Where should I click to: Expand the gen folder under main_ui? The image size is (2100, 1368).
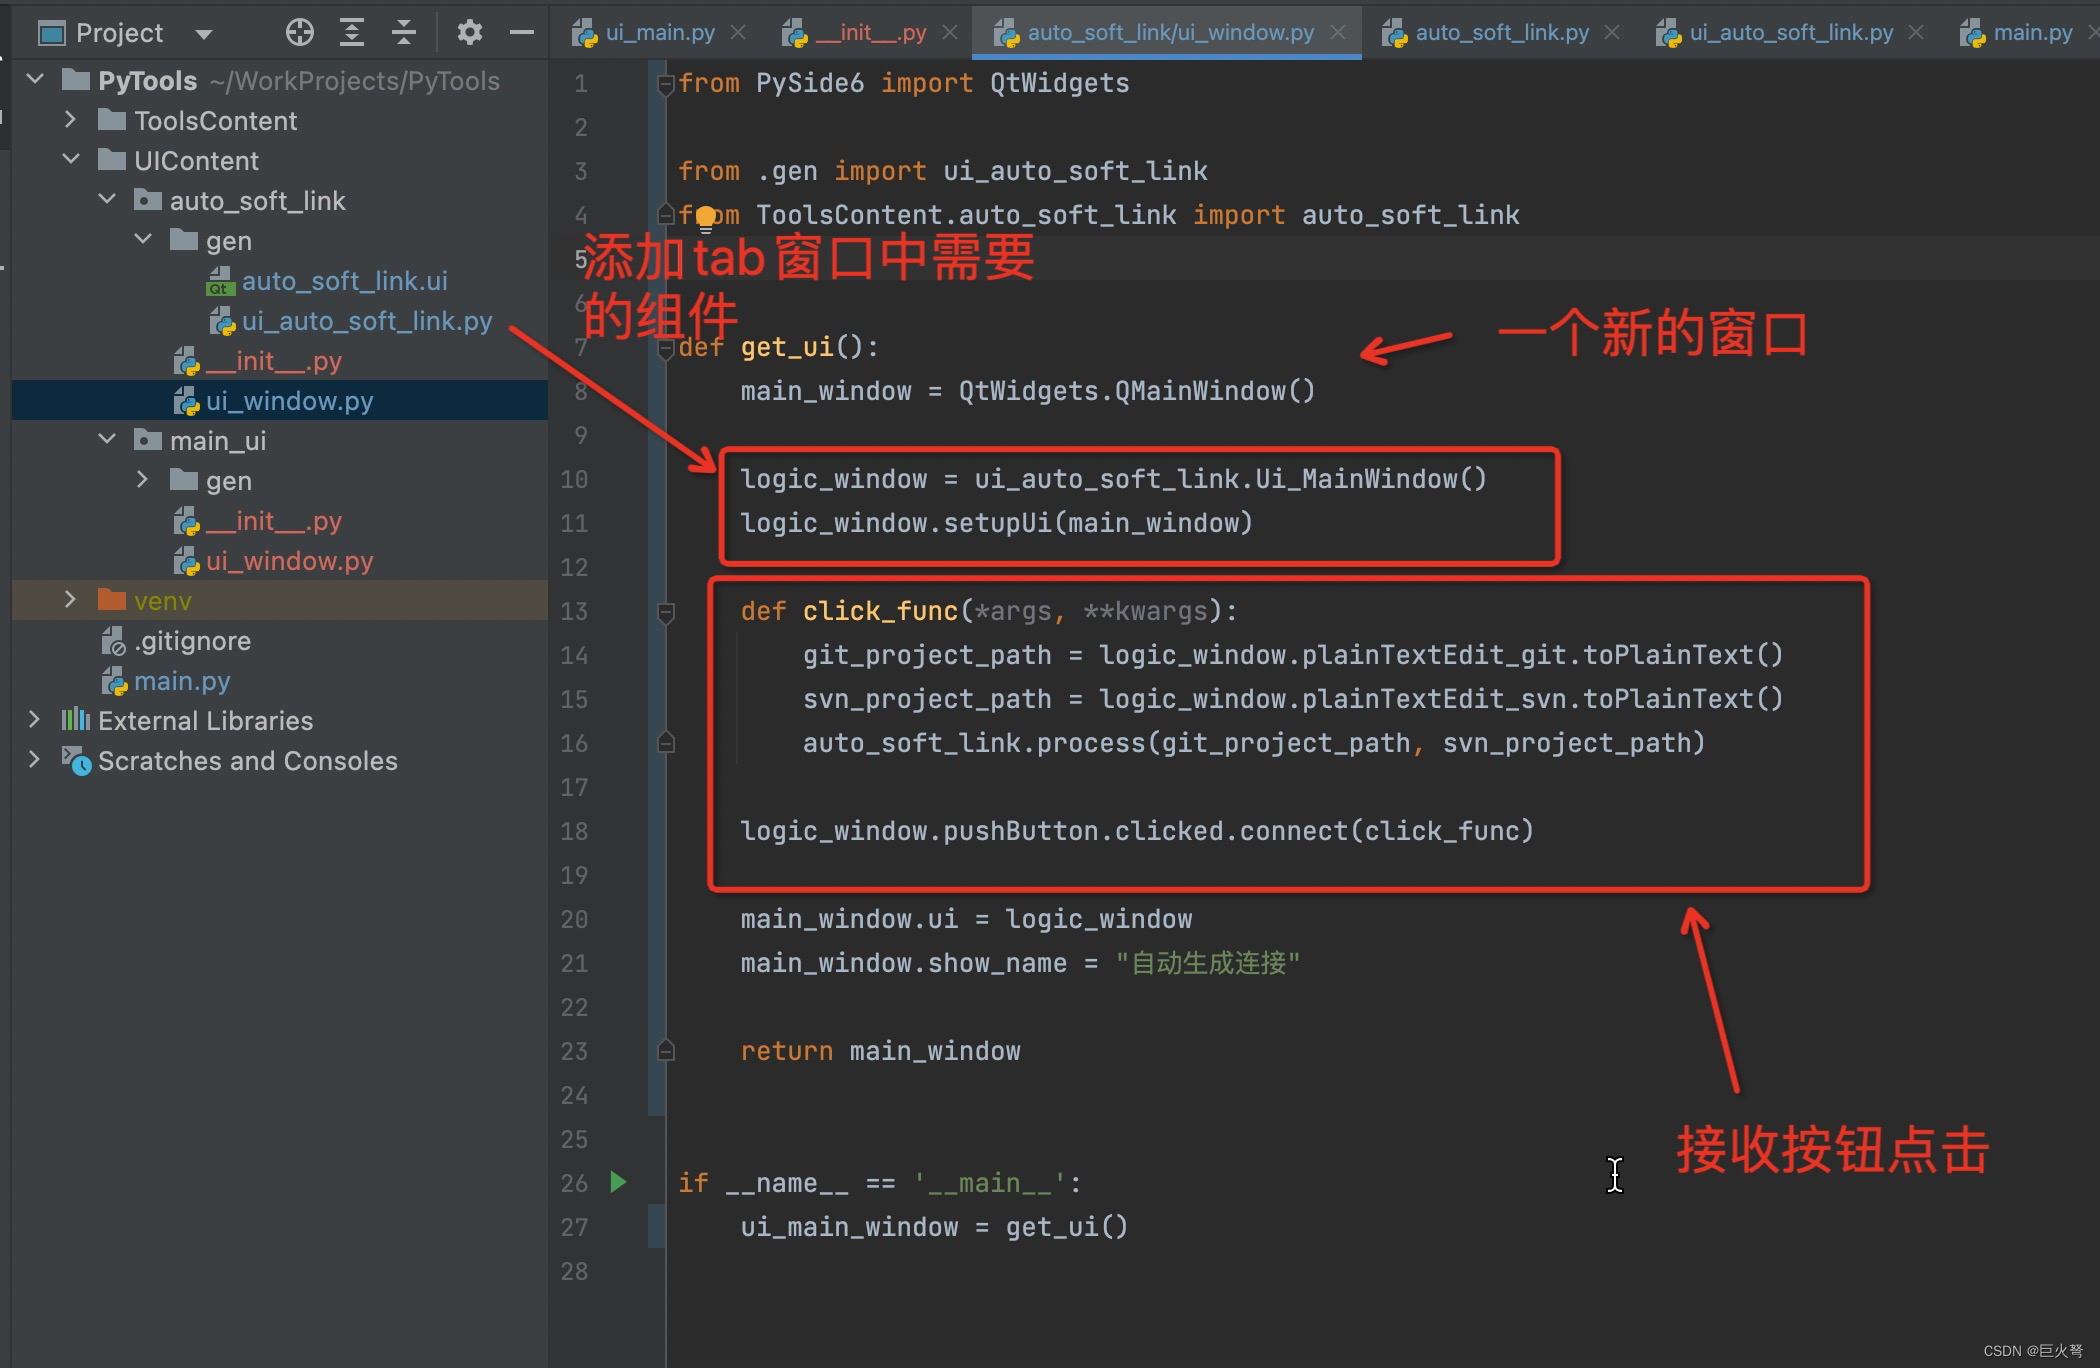[x=142, y=479]
